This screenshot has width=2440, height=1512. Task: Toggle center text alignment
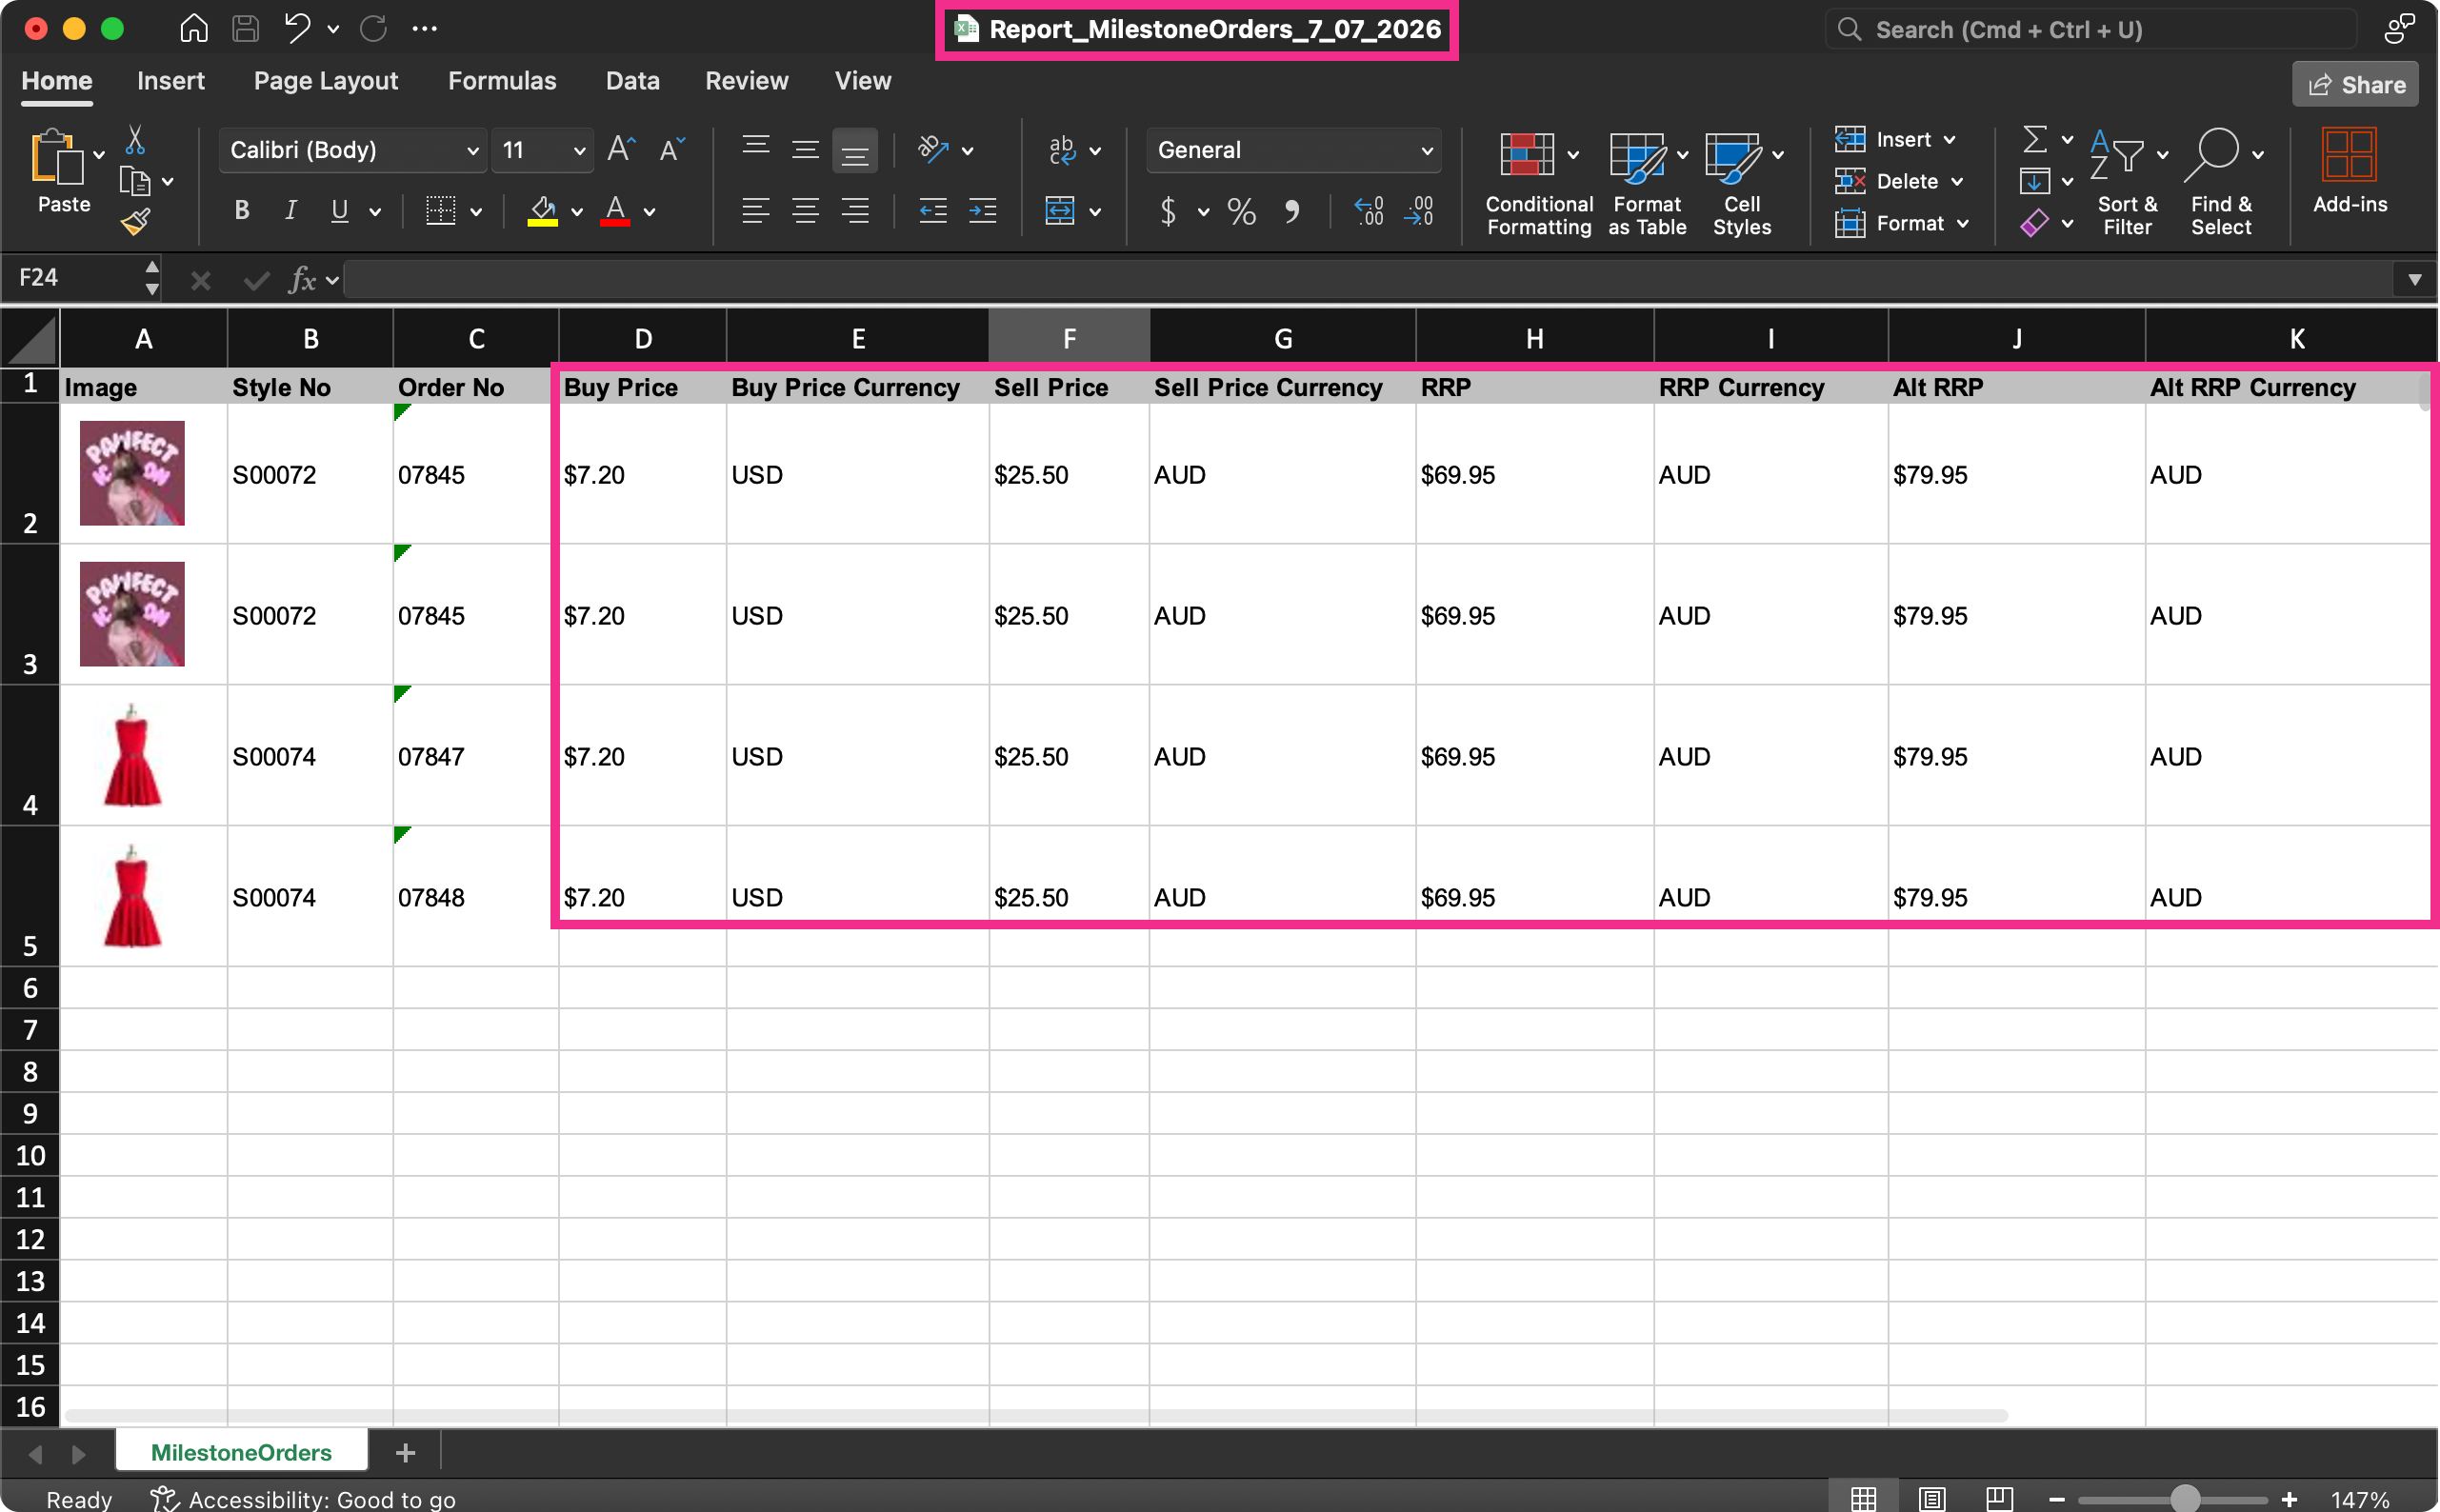(805, 210)
